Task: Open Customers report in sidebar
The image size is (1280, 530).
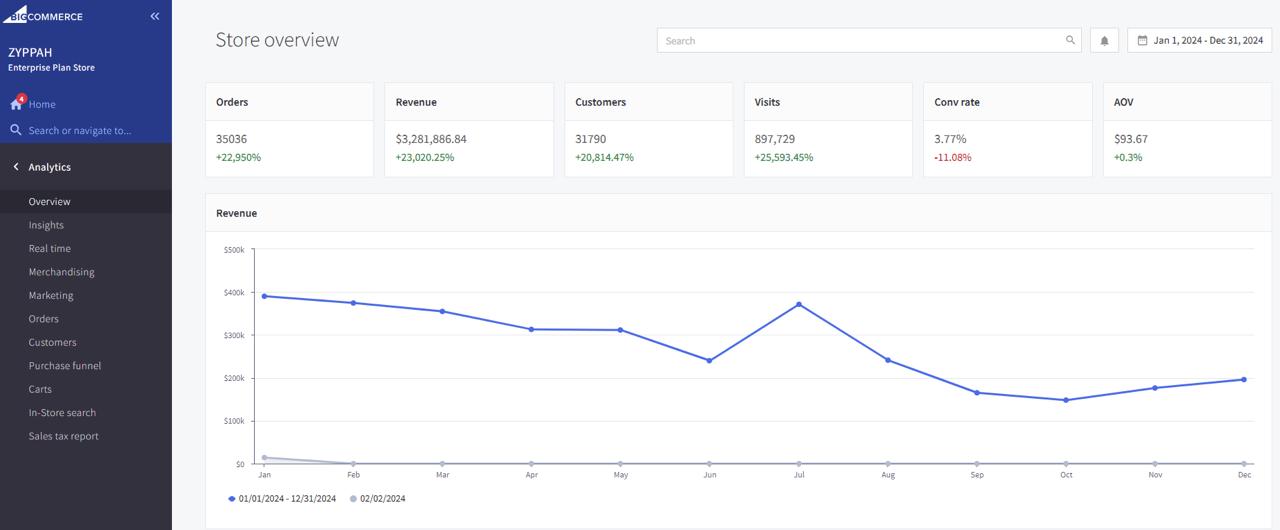Action: (86, 342)
